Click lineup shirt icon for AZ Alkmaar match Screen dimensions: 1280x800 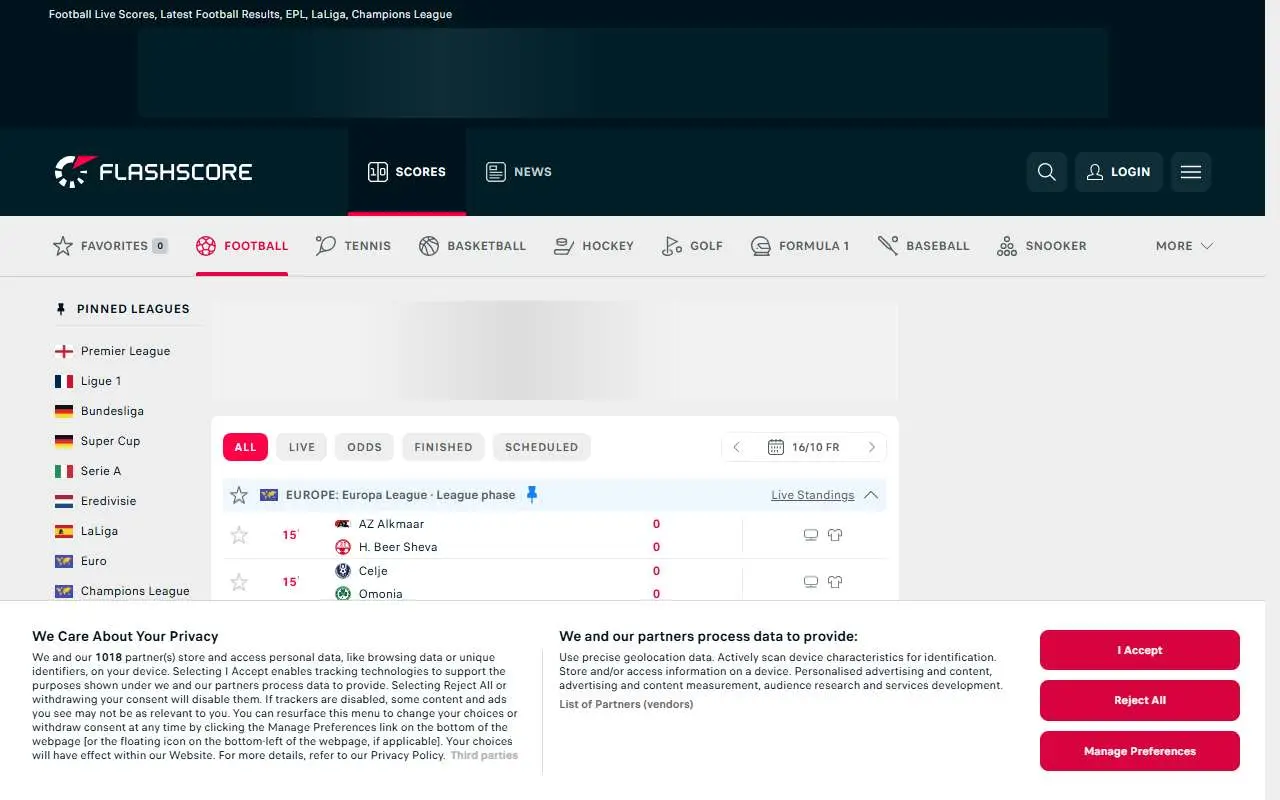click(x=835, y=535)
